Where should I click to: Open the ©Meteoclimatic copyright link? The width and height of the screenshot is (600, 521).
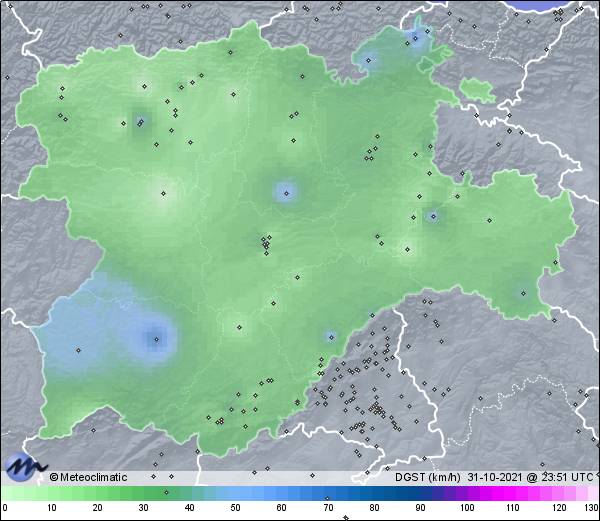(x=88, y=477)
